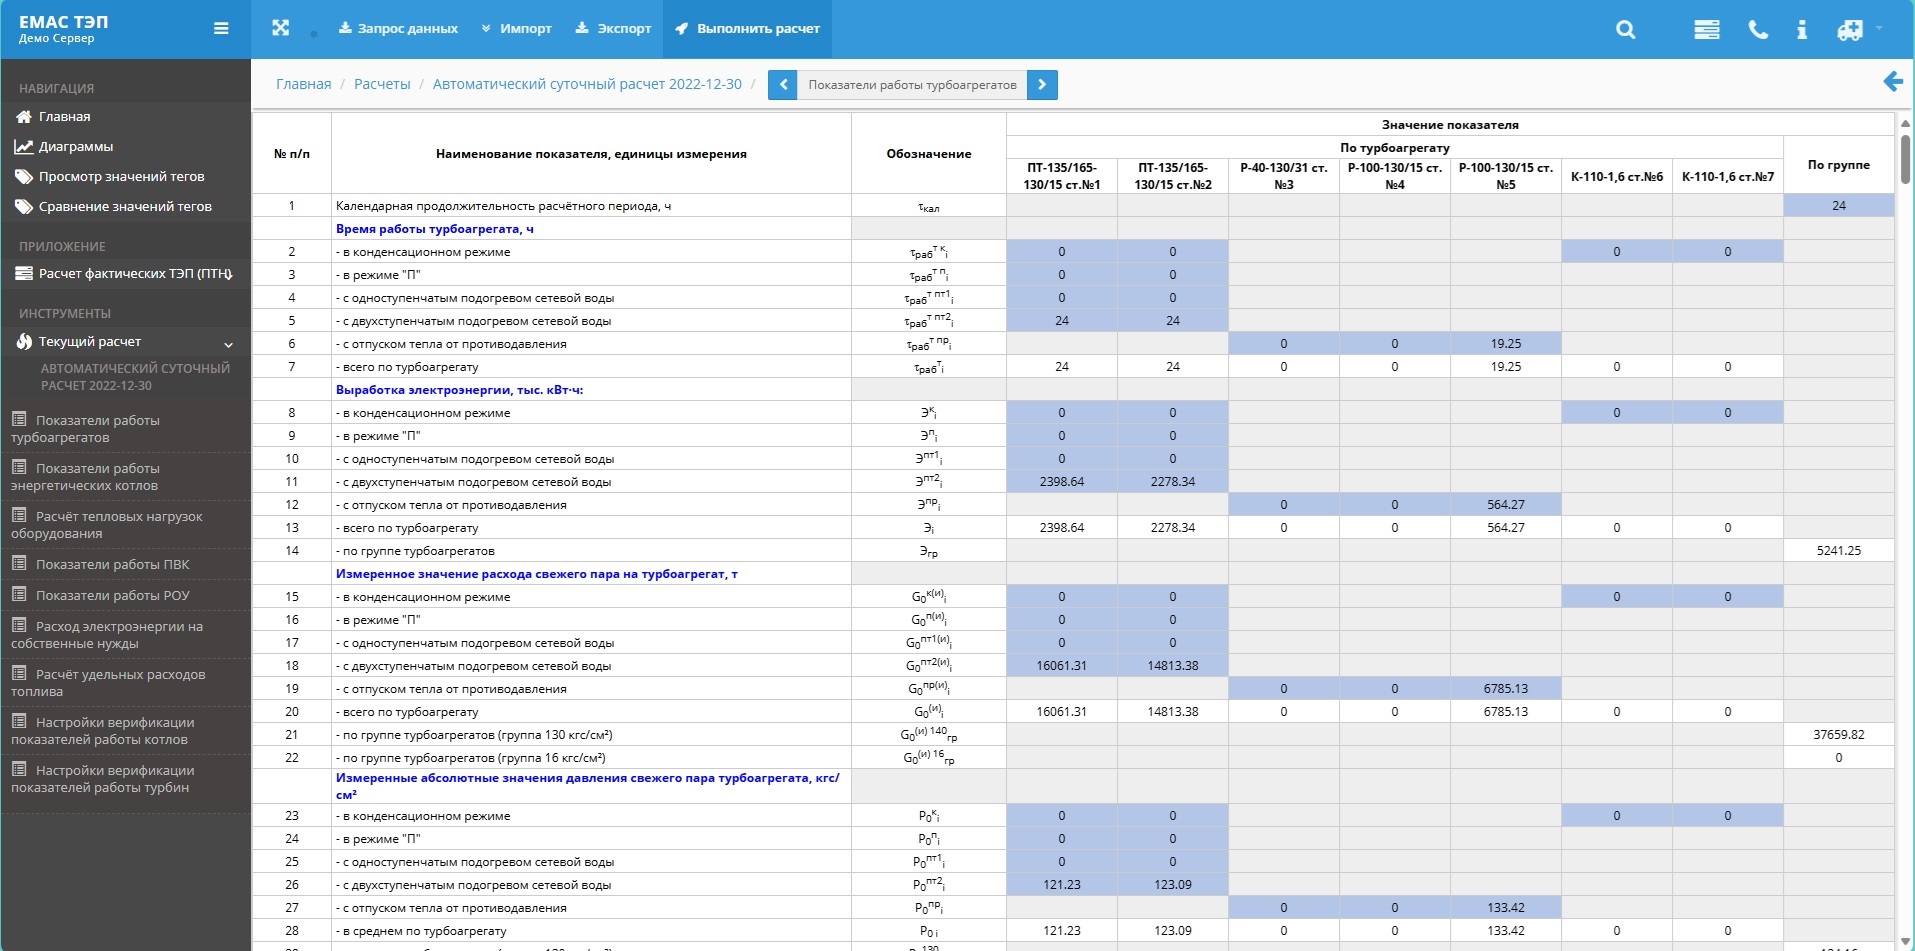Click the ambulance support icon
Image resolution: width=1915 pixels, height=951 pixels.
point(1850,30)
